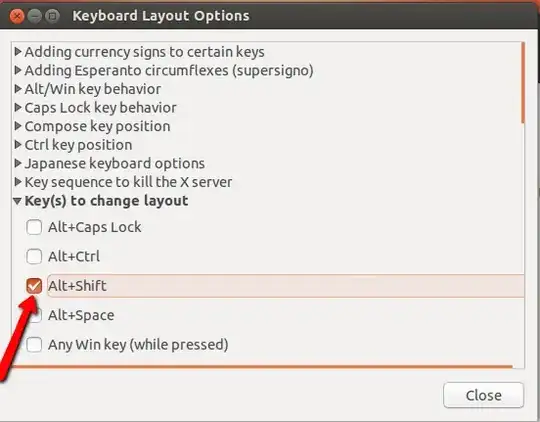Enable the Alt+Caps Lock checkbox
540x422 pixels.
click(x=34, y=227)
